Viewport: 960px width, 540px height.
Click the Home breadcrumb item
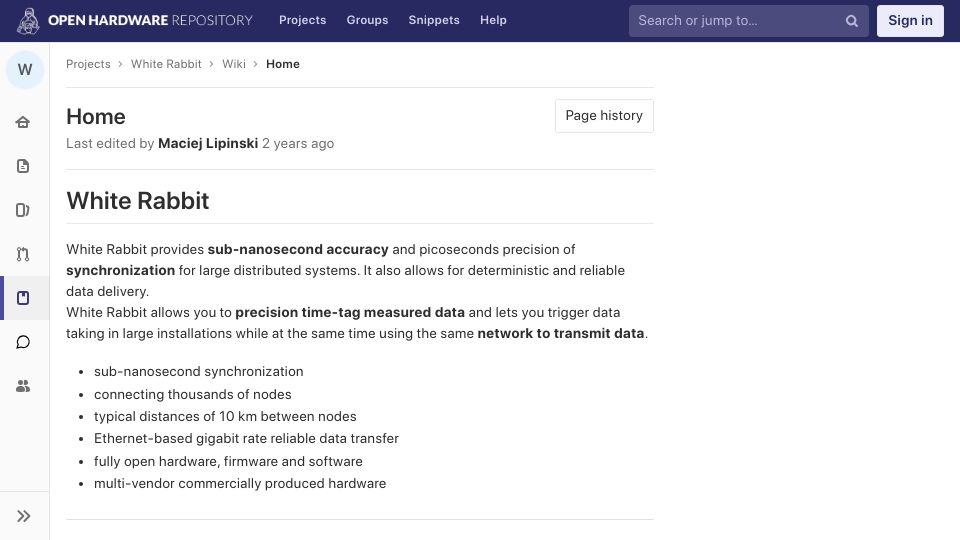point(283,64)
